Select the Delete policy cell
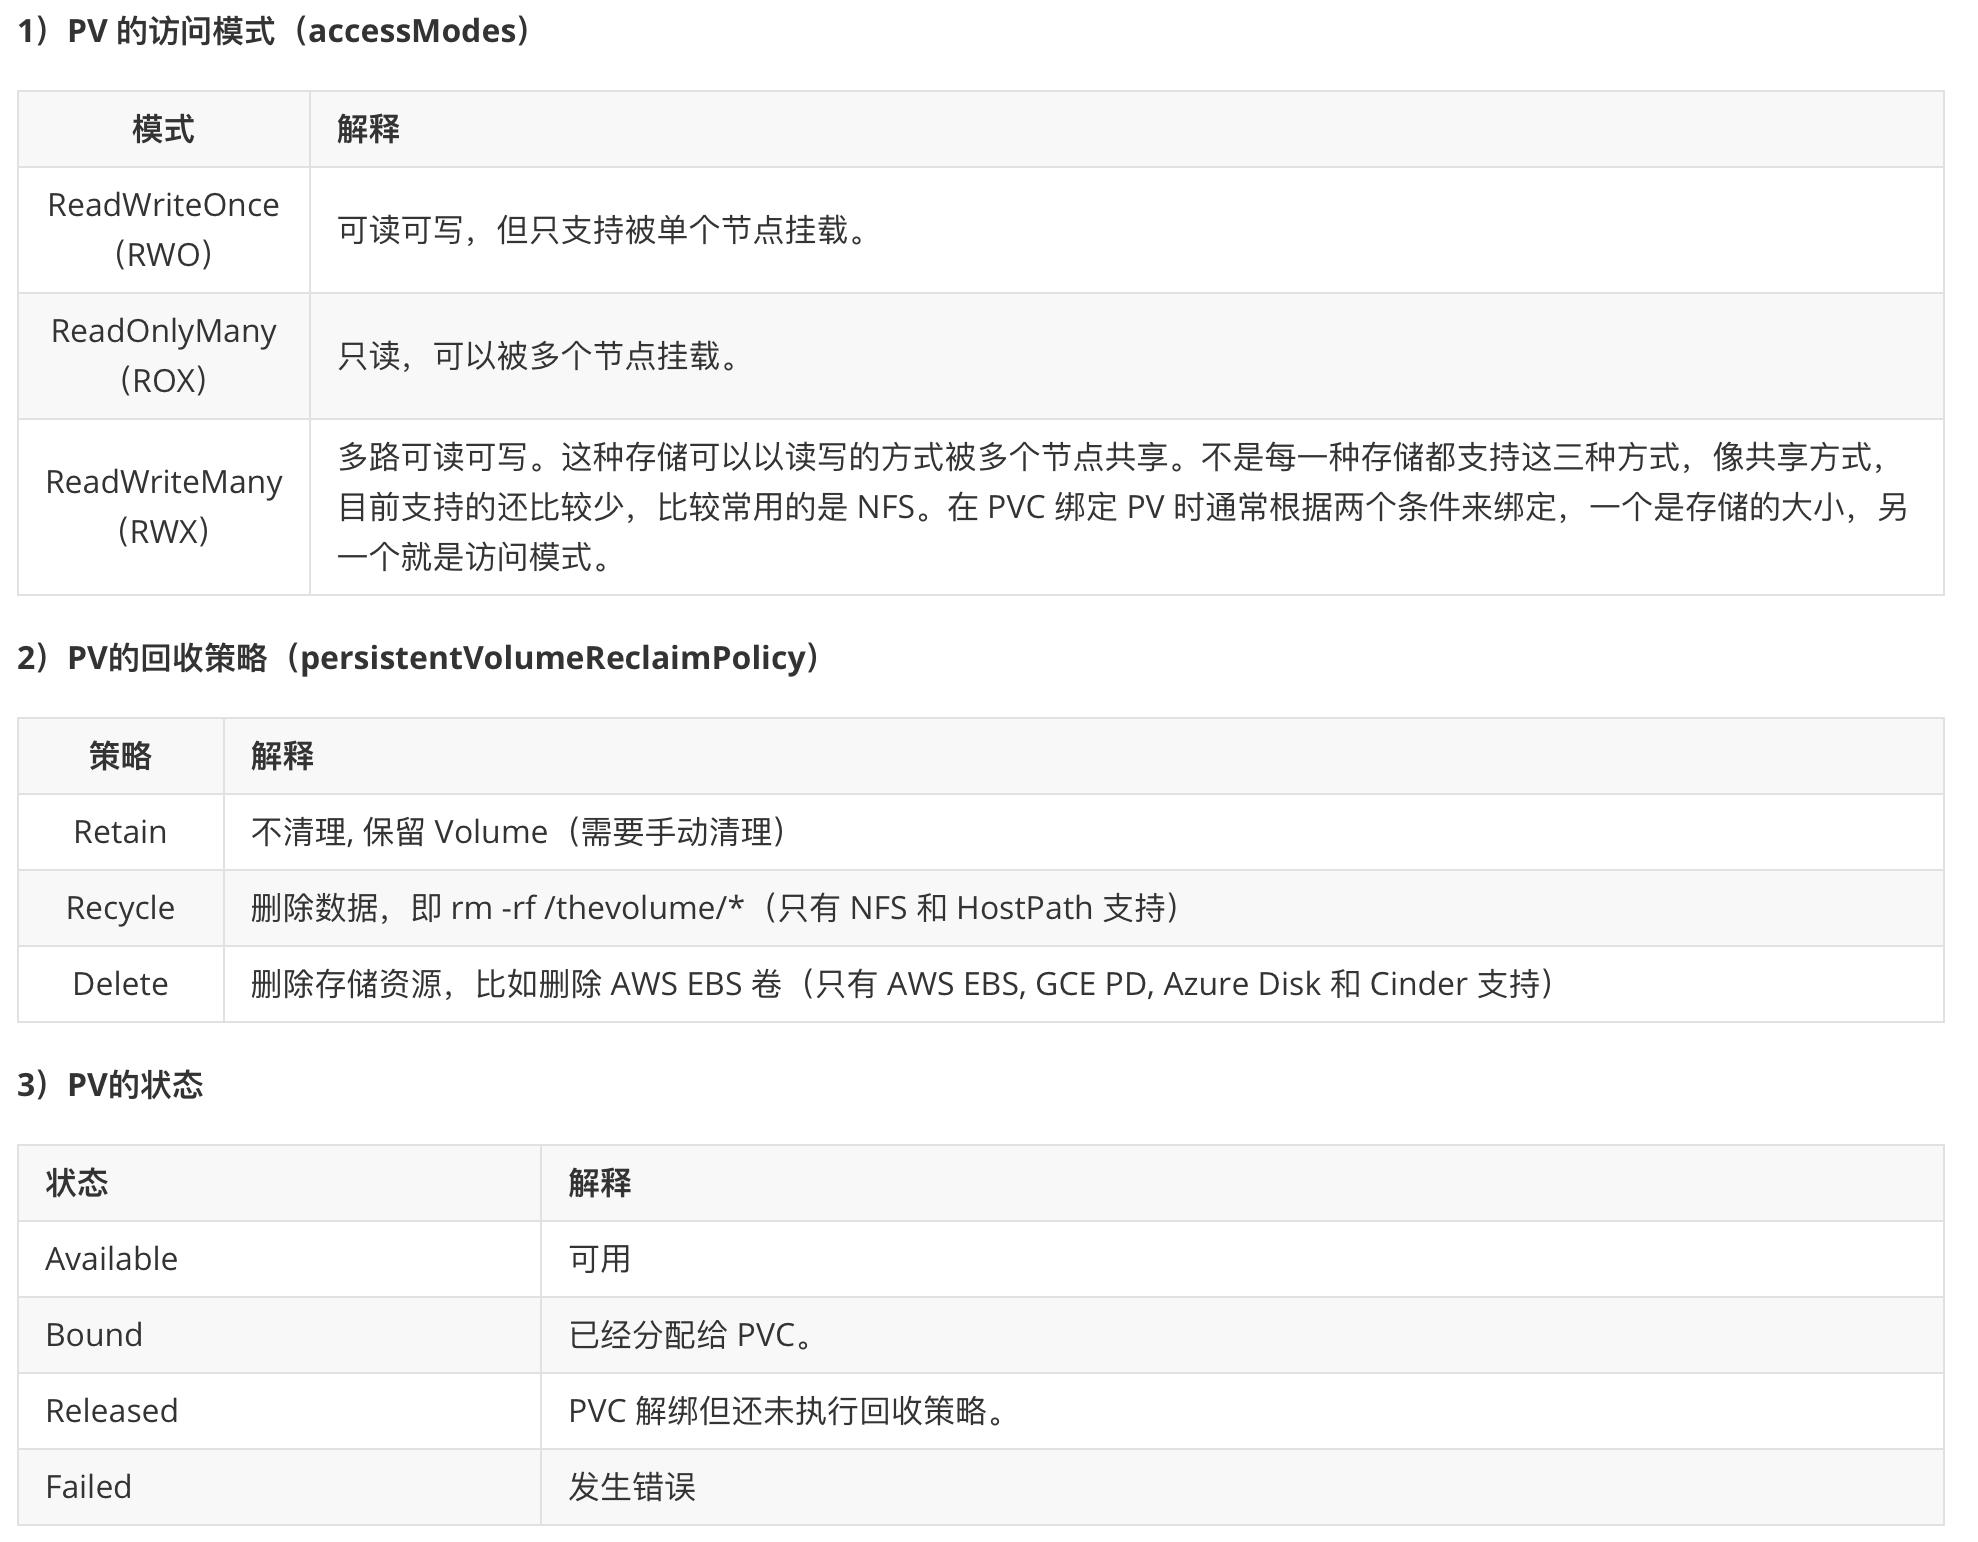The image size is (1978, 1542). [119, 983]
